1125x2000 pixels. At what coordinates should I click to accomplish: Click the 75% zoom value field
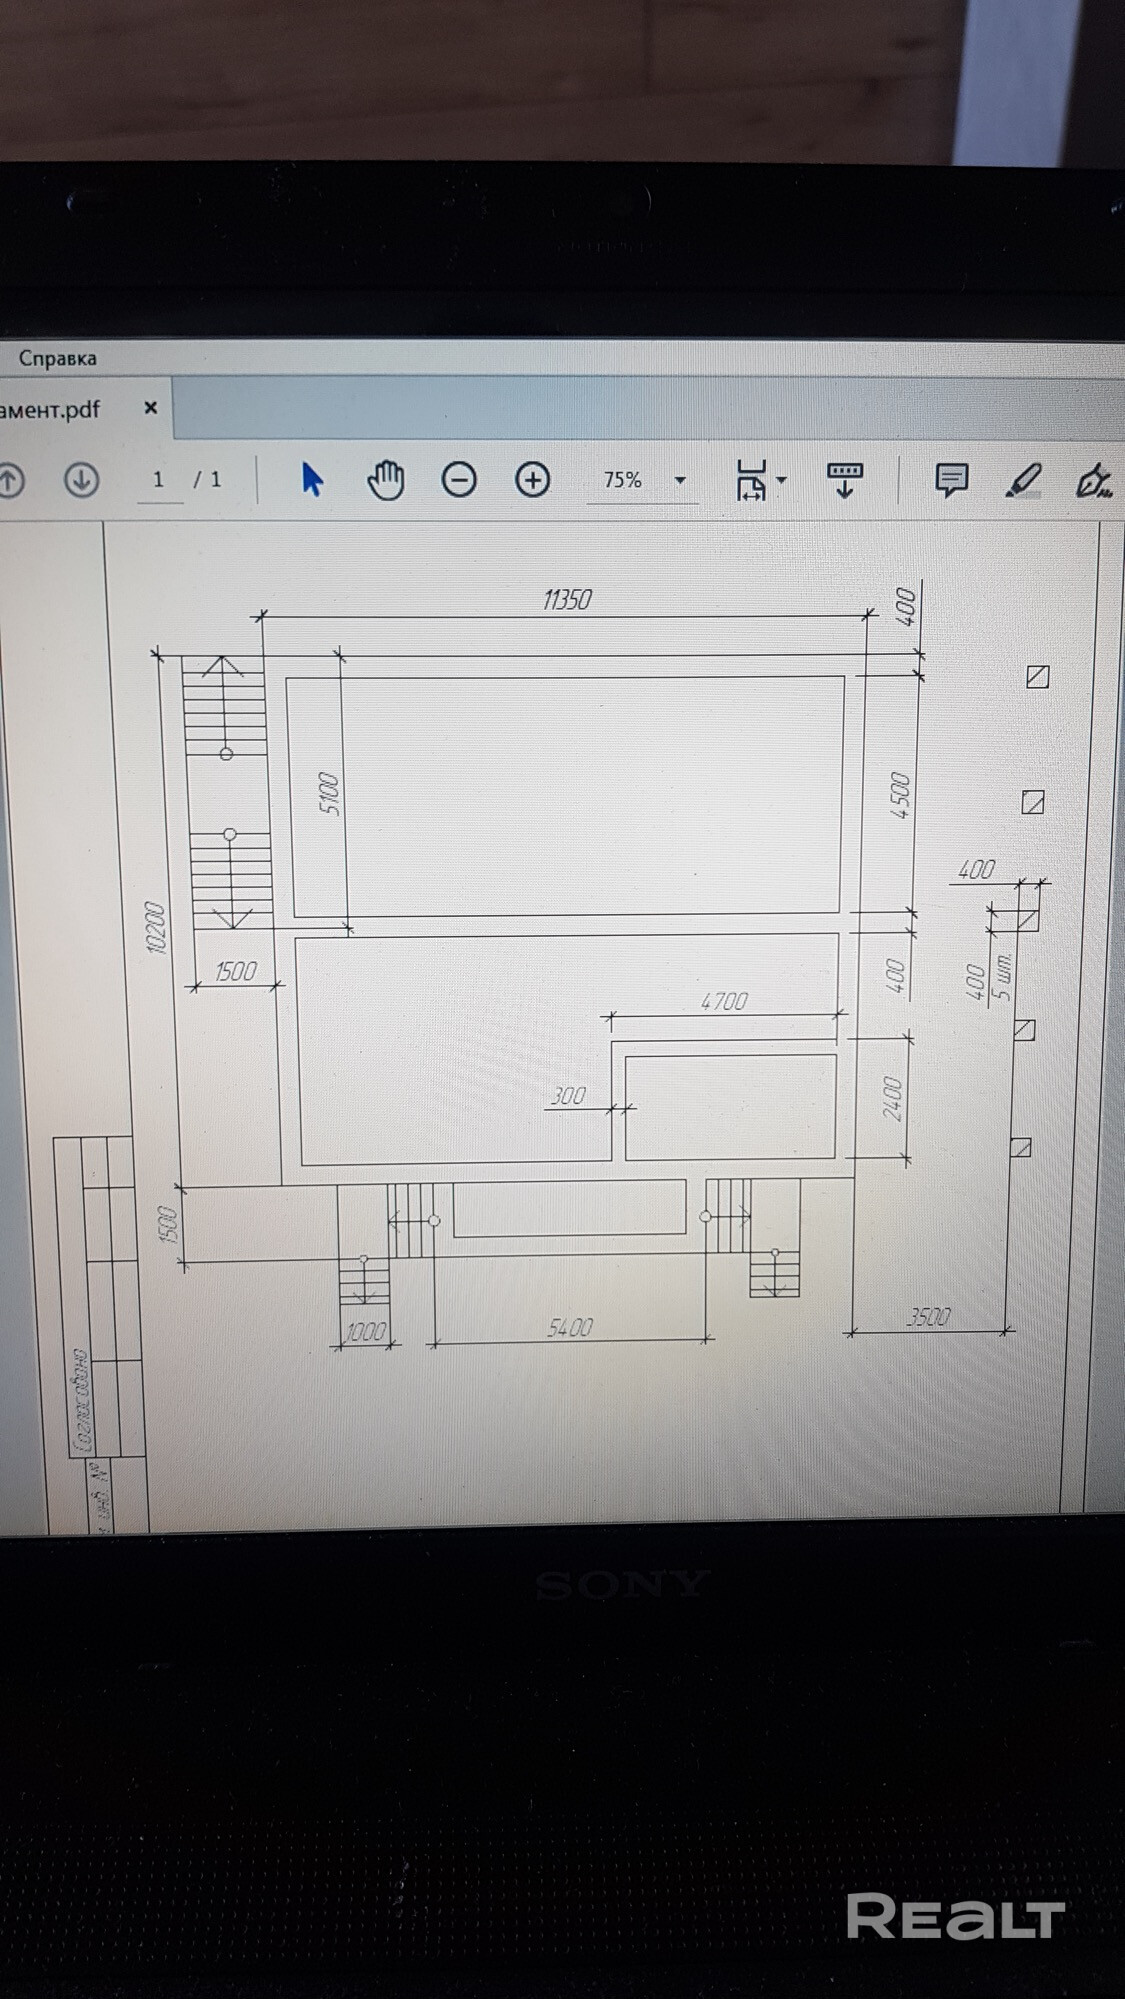622,480
